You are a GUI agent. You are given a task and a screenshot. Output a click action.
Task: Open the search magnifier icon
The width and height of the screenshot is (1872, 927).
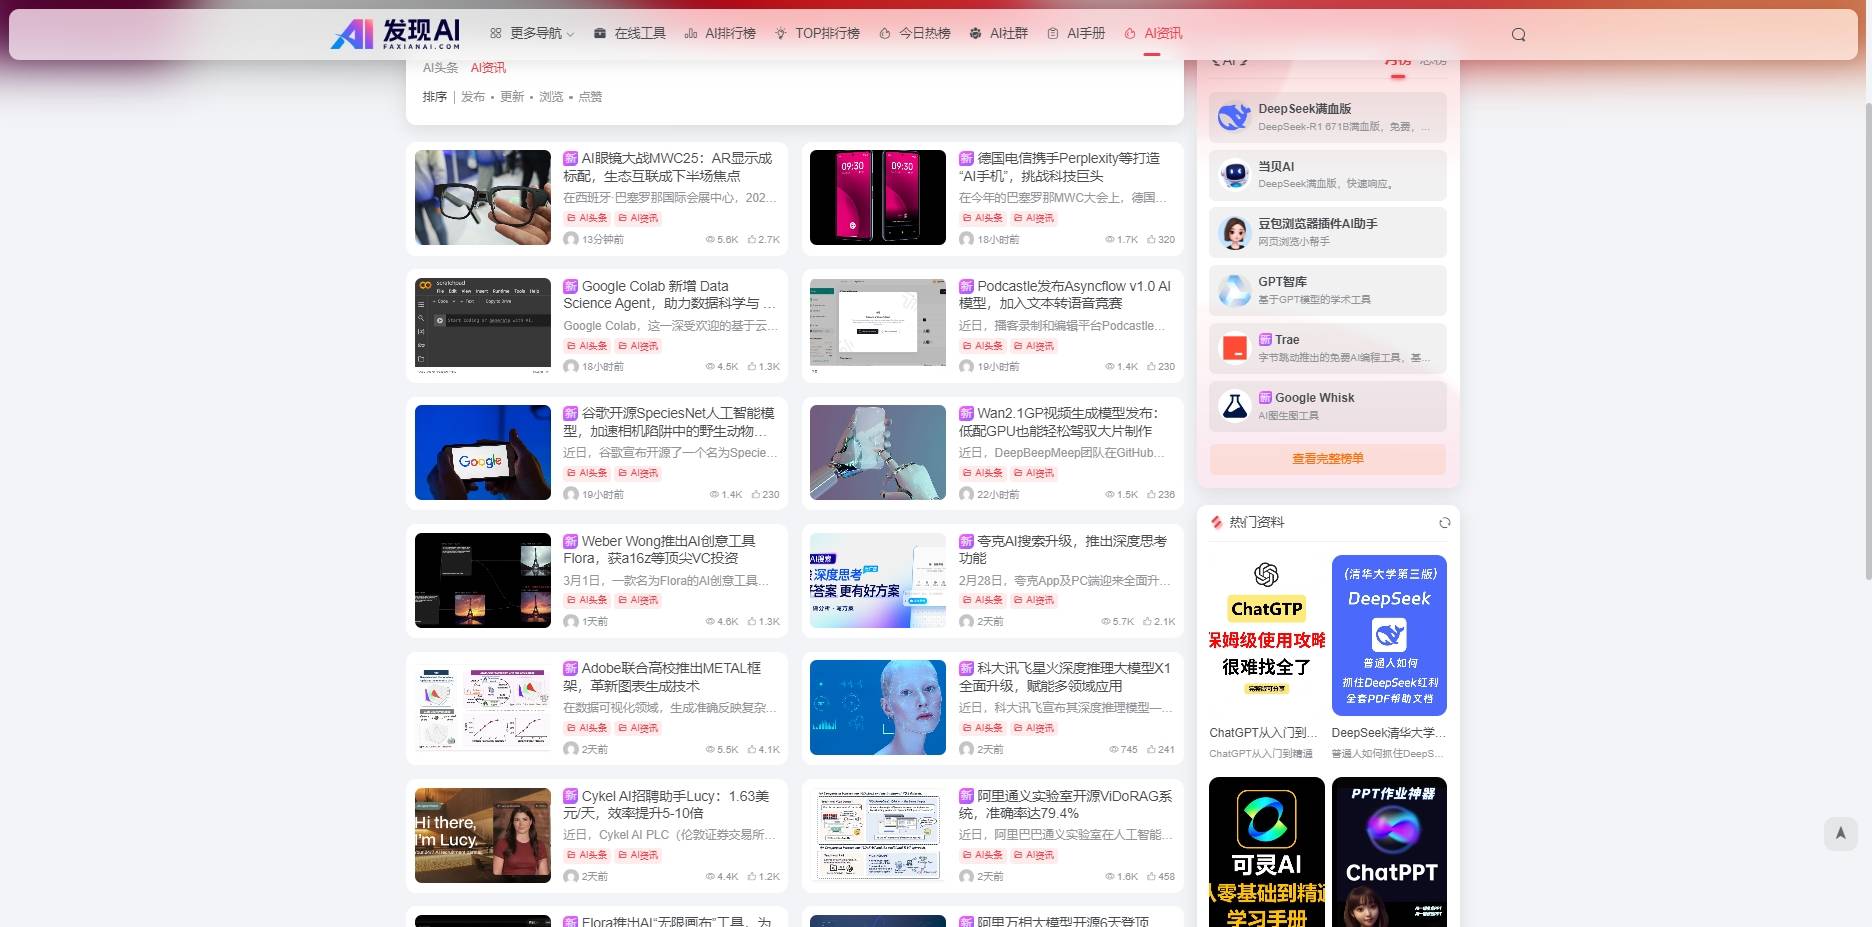1518,34
